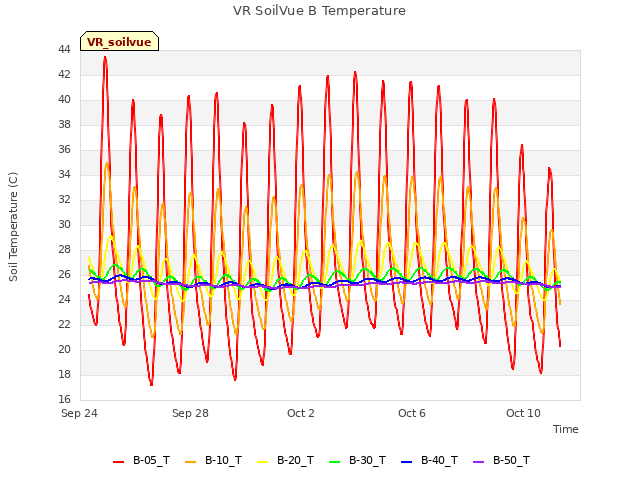Click the 40 y-axis tick label
This screenshot has height=480, width=640.
pyautogui.click(x=64, y=99)
